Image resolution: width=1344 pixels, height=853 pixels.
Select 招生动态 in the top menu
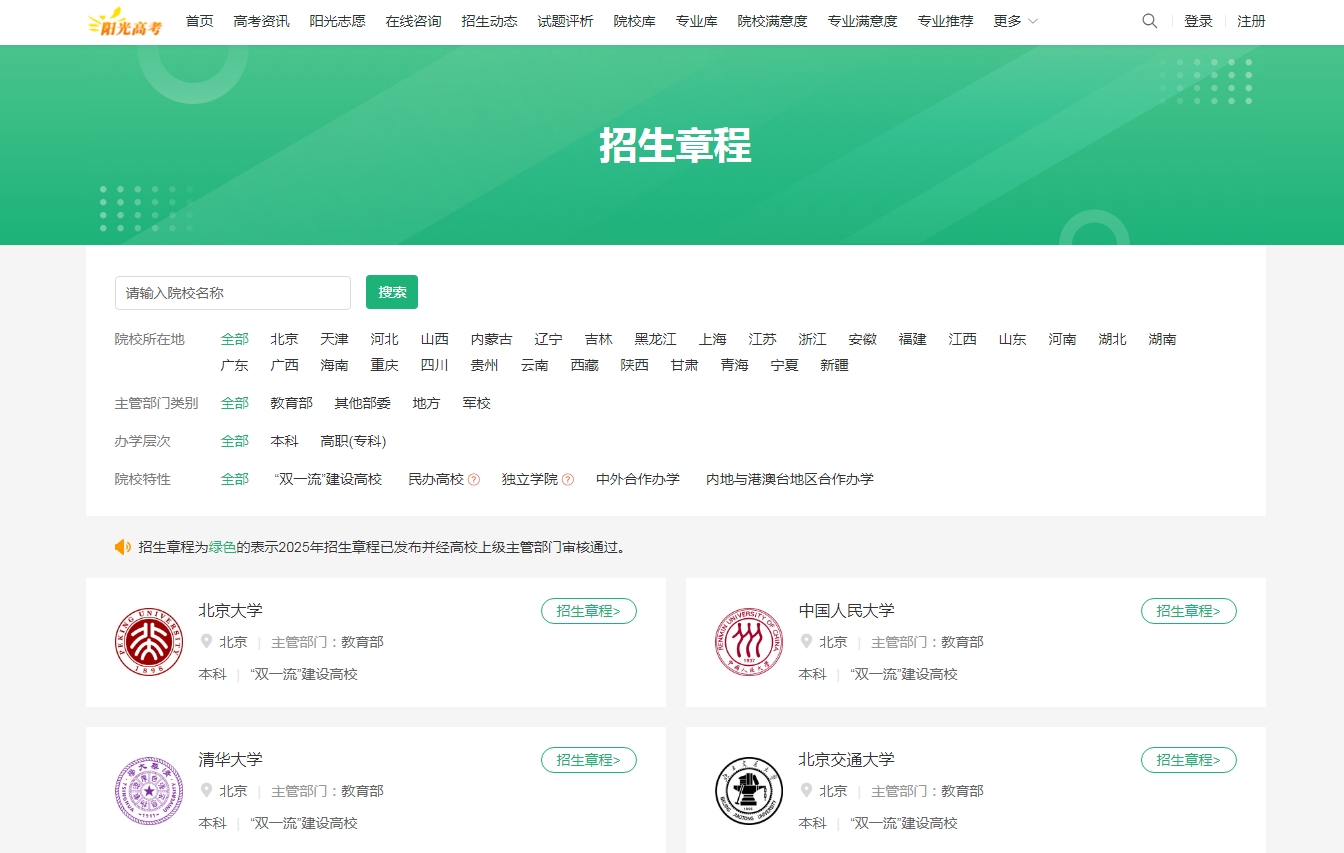(490, 21)
